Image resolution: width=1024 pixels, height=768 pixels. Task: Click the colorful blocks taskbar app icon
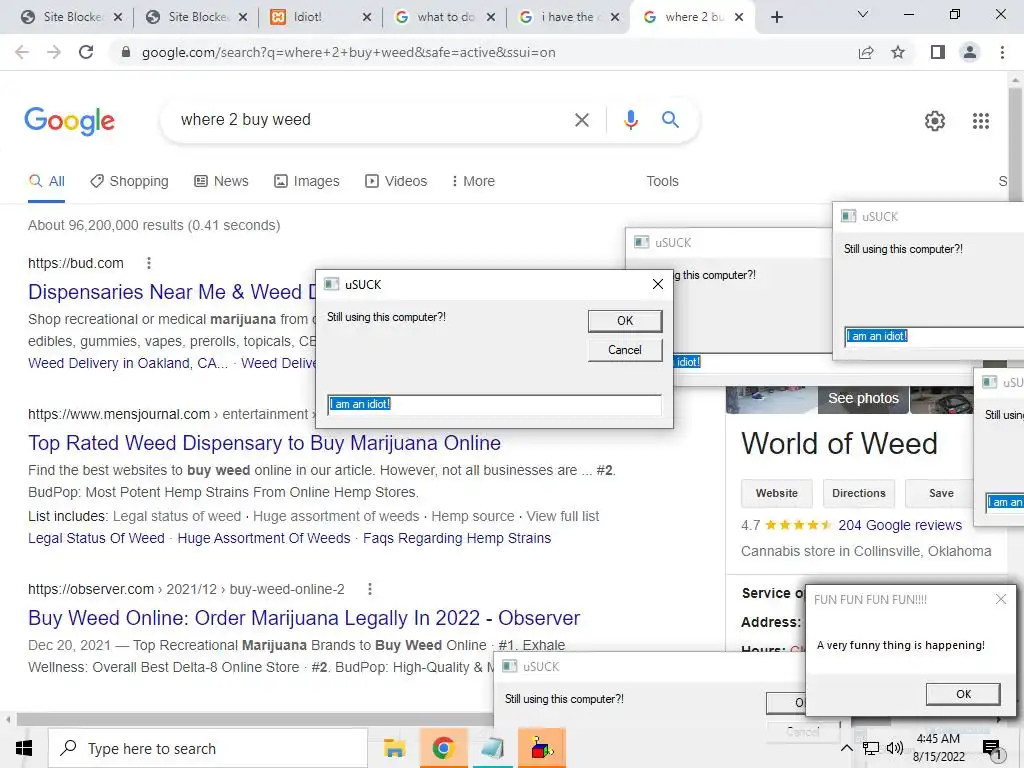541,748
